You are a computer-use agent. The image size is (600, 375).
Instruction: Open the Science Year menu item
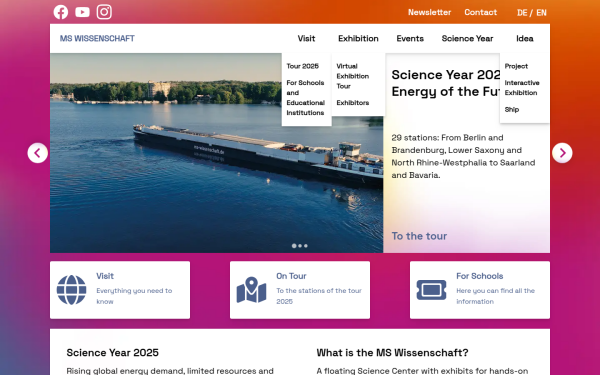pyautogui.click(x=467, y=39)
